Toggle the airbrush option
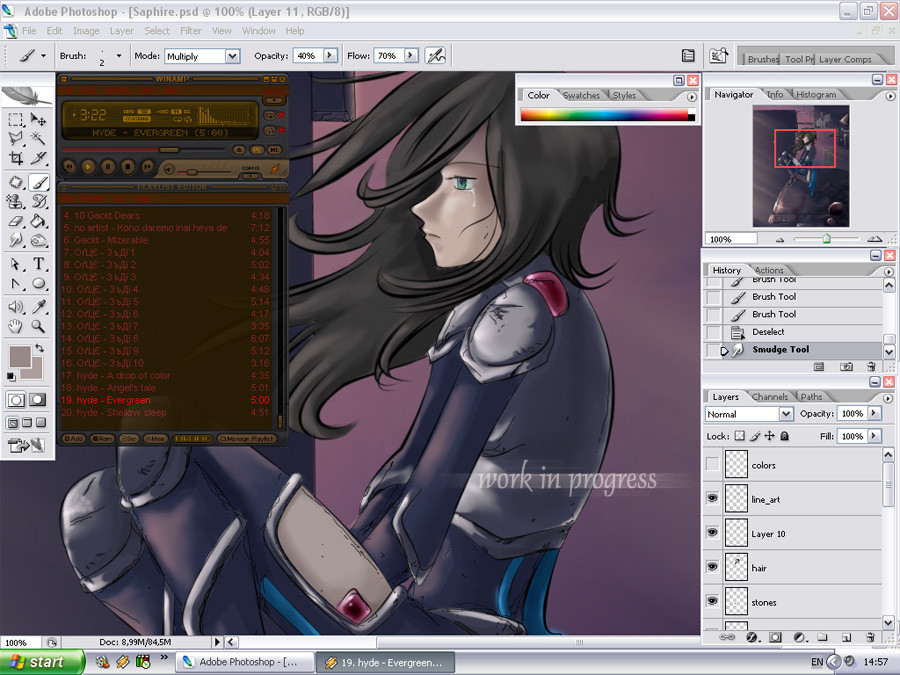Image resolution: width=900 pixels, height=675 pixels. (436, 56)
